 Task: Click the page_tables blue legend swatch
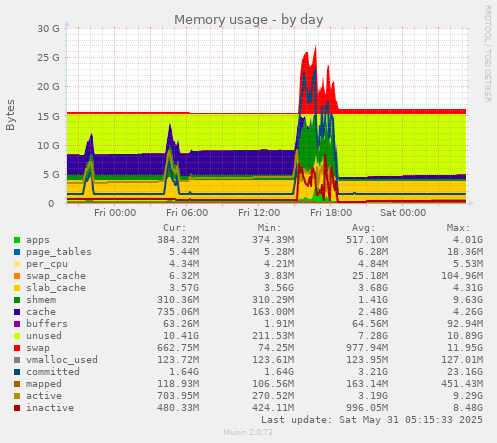coord(17,252)
